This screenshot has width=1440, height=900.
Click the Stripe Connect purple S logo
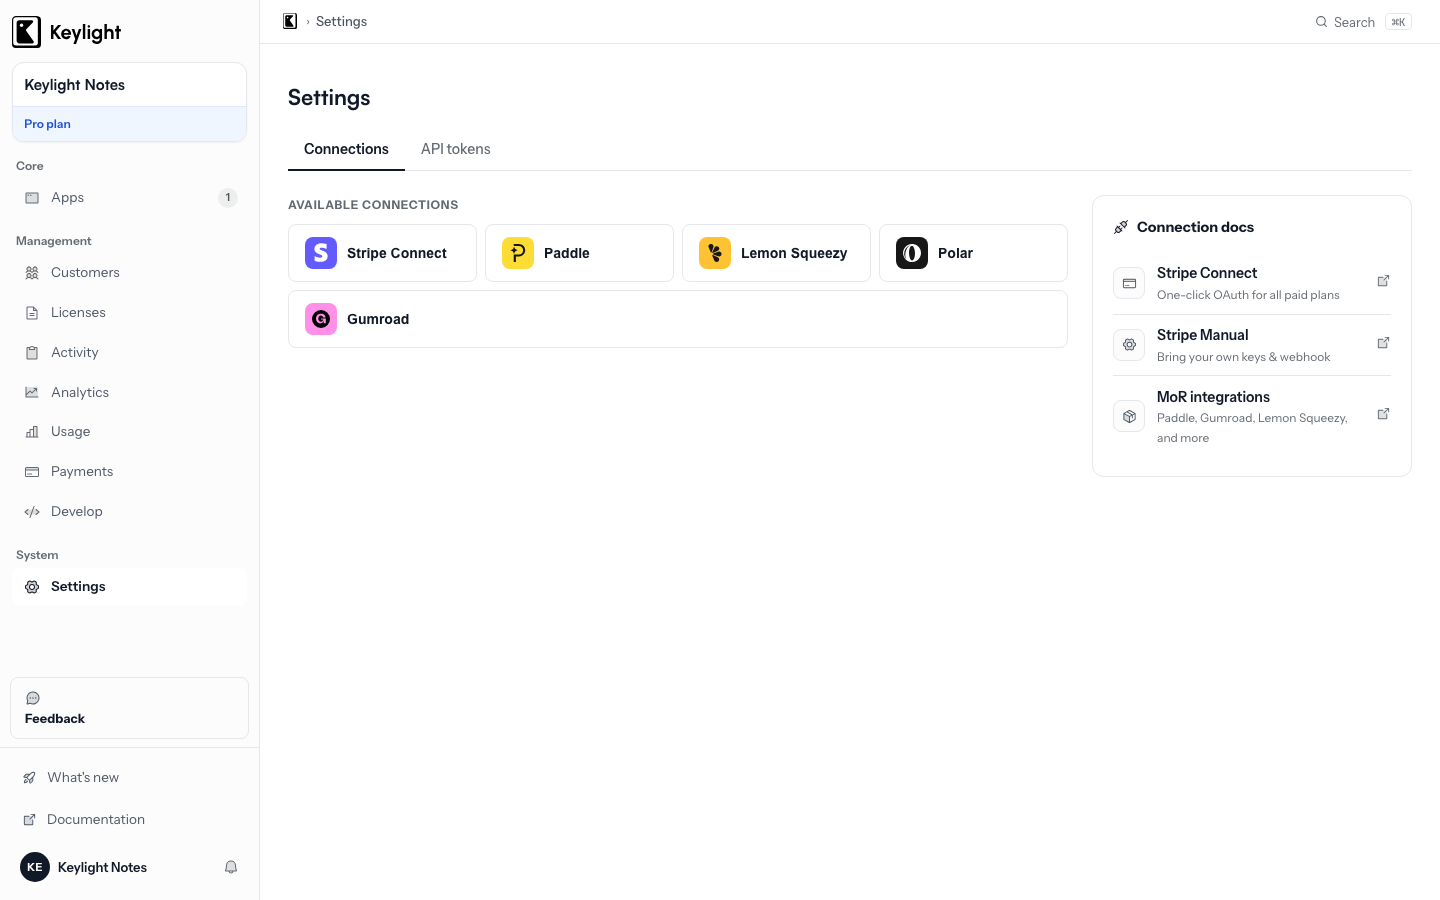tap(321, 253)
